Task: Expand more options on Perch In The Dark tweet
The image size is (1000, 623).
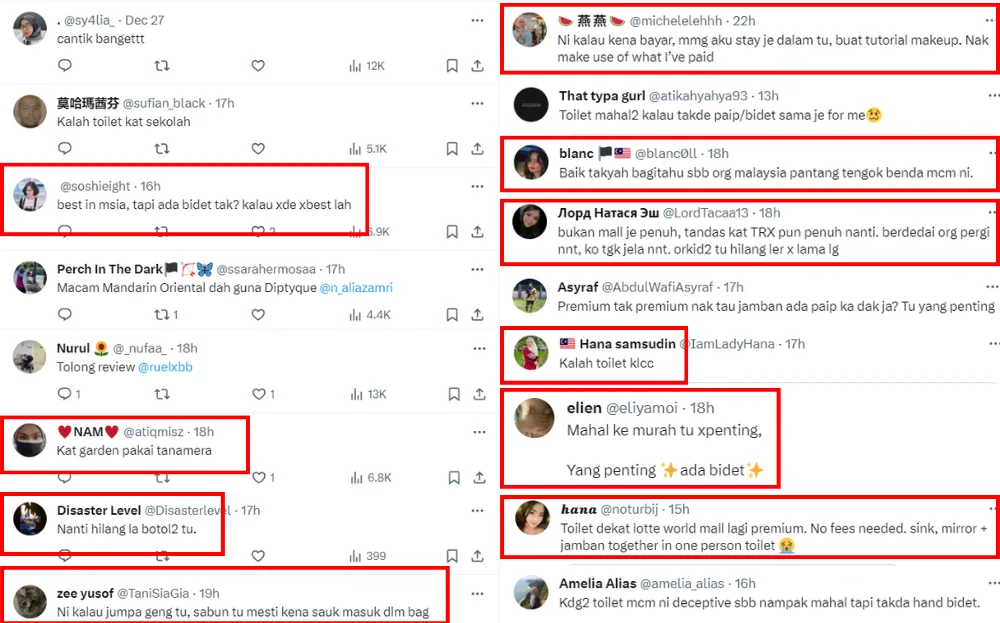Action: click(x=478, y=269)
